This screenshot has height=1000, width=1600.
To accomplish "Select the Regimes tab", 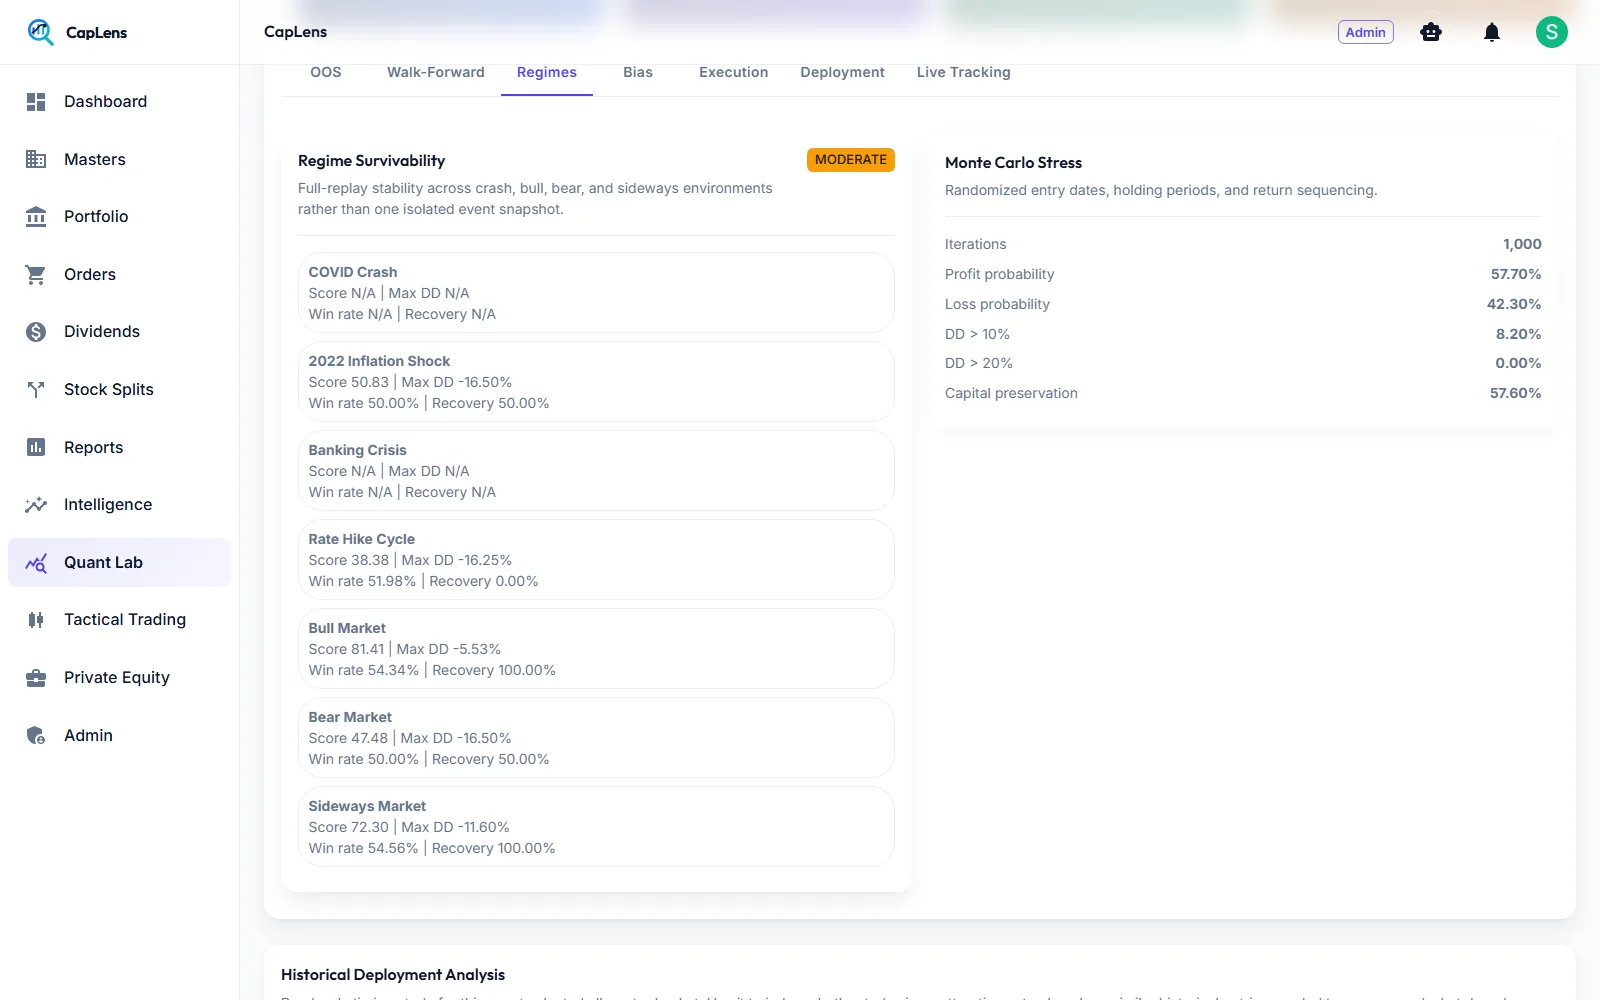I will tap(547, 72).
